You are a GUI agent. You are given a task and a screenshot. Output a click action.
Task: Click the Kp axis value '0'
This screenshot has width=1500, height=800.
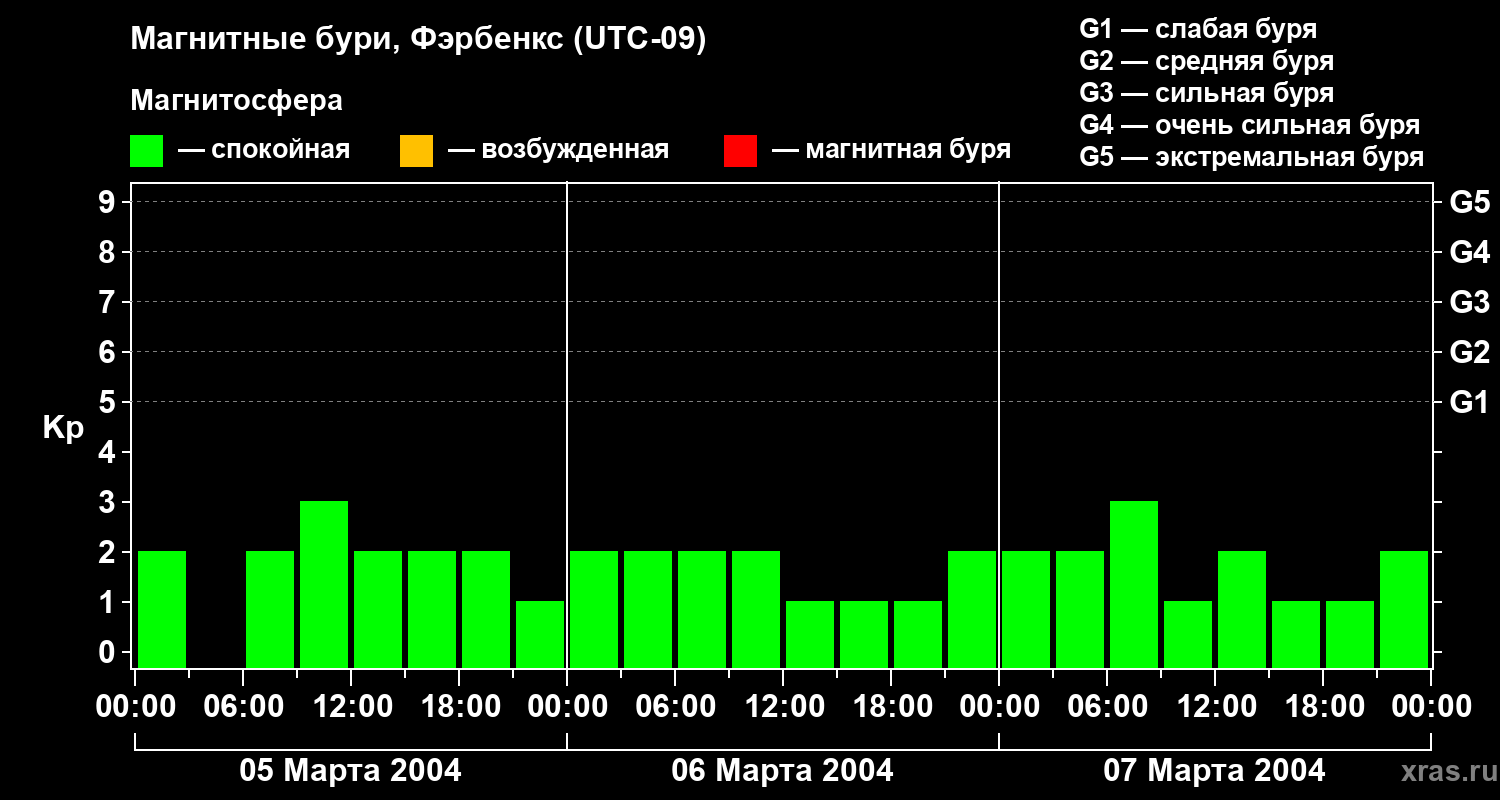coord(109,652)
